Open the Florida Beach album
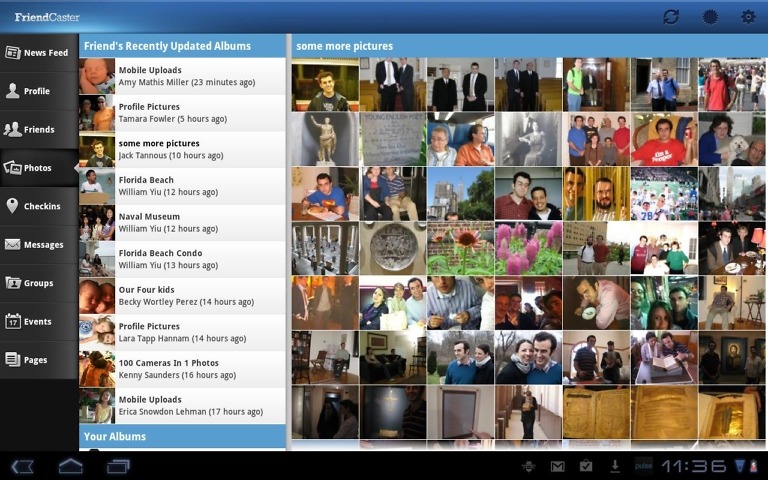Image resolution: width=768 pixels, height=480 pixels. click(x=183, y=186)
